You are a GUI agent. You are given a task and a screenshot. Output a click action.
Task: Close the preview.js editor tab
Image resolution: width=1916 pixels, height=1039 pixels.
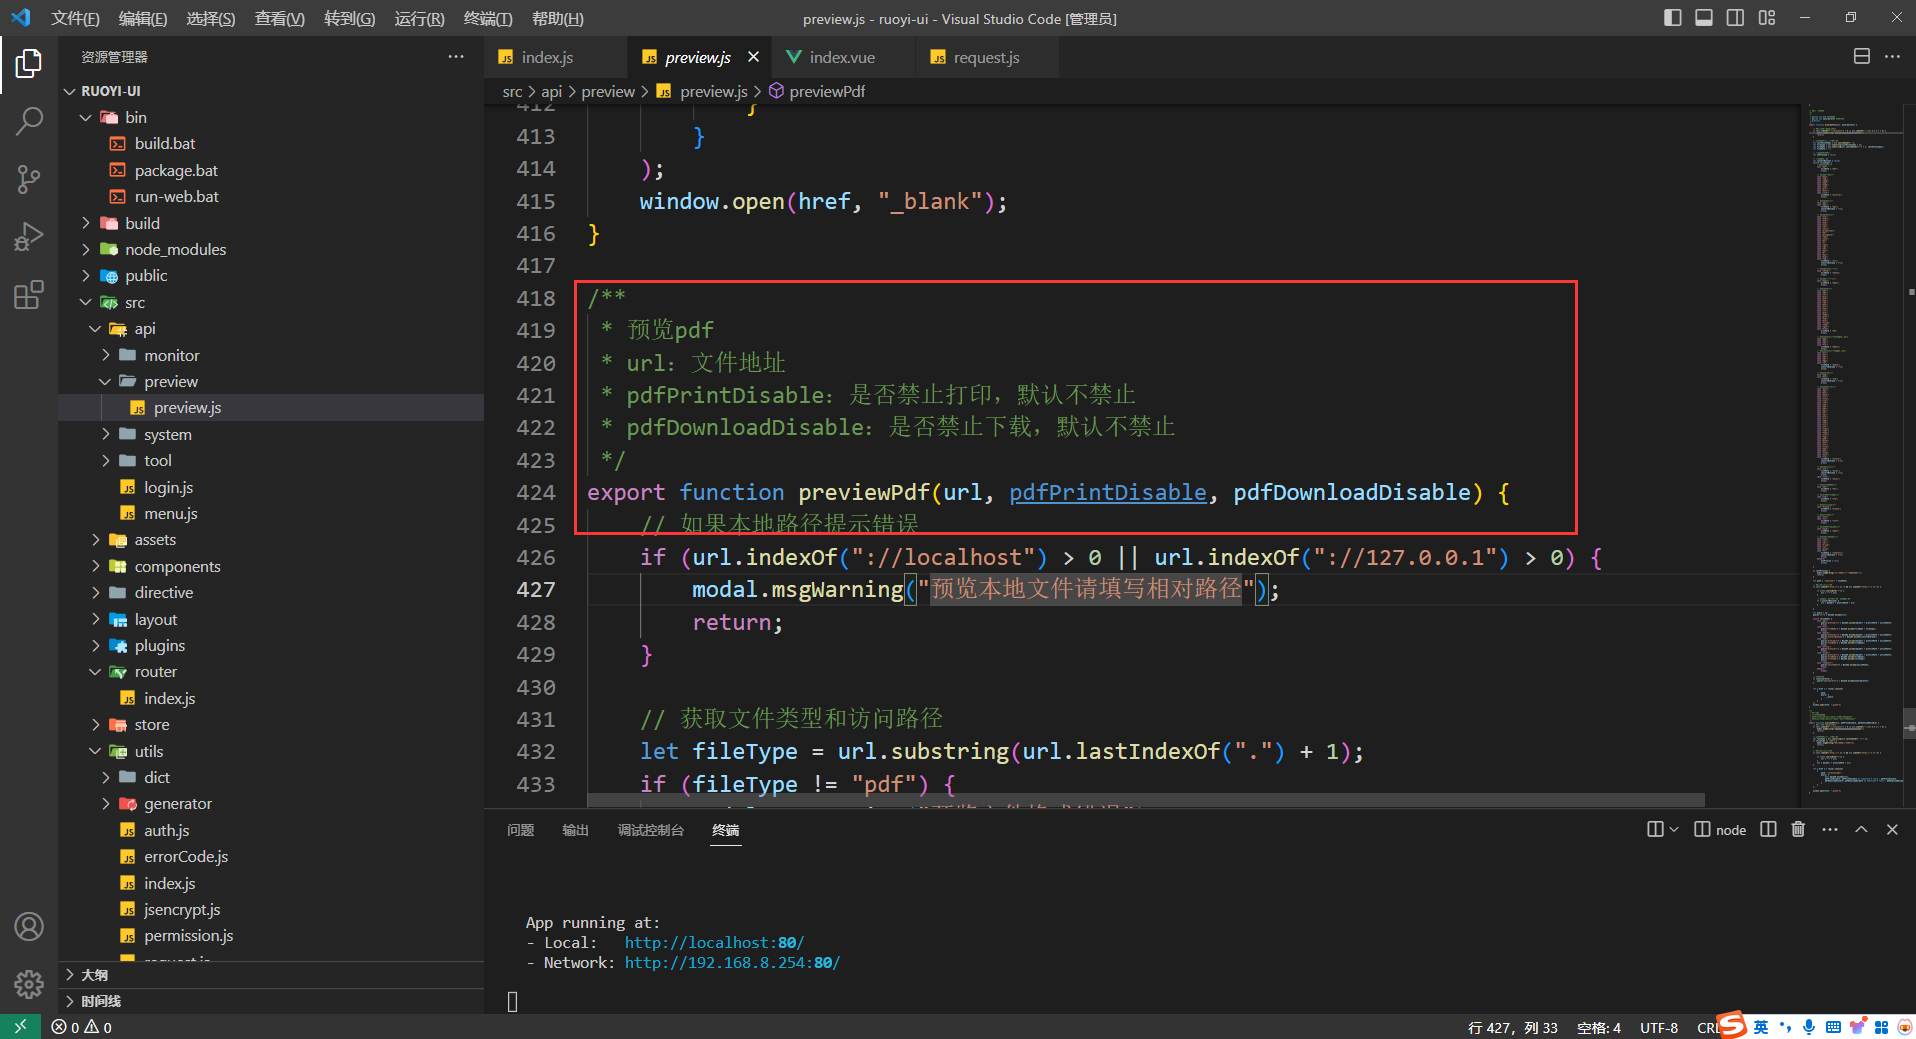click(x=753, y=57)
